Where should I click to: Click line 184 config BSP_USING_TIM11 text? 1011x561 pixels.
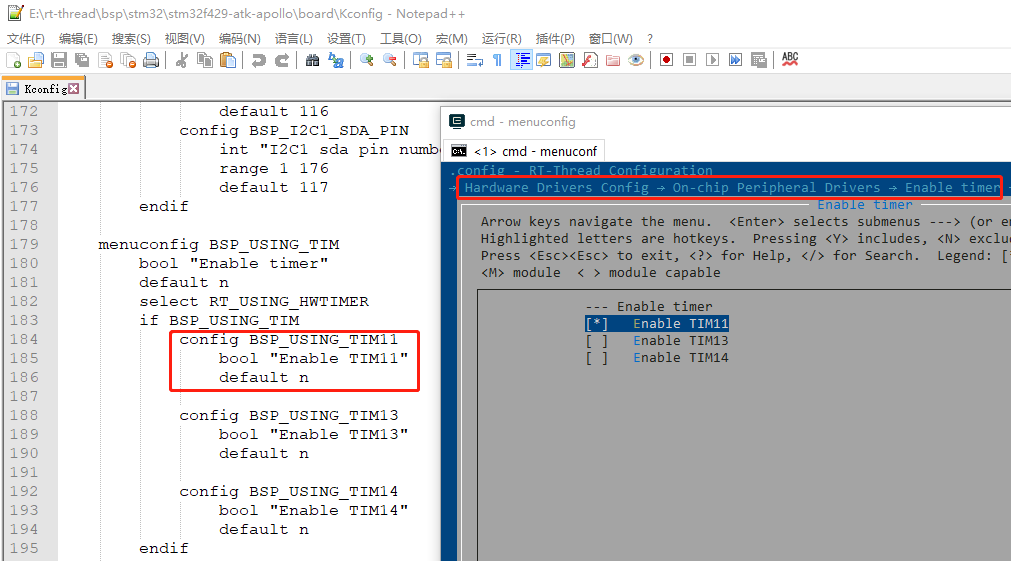pyautogui.click(x=288, y=340)
